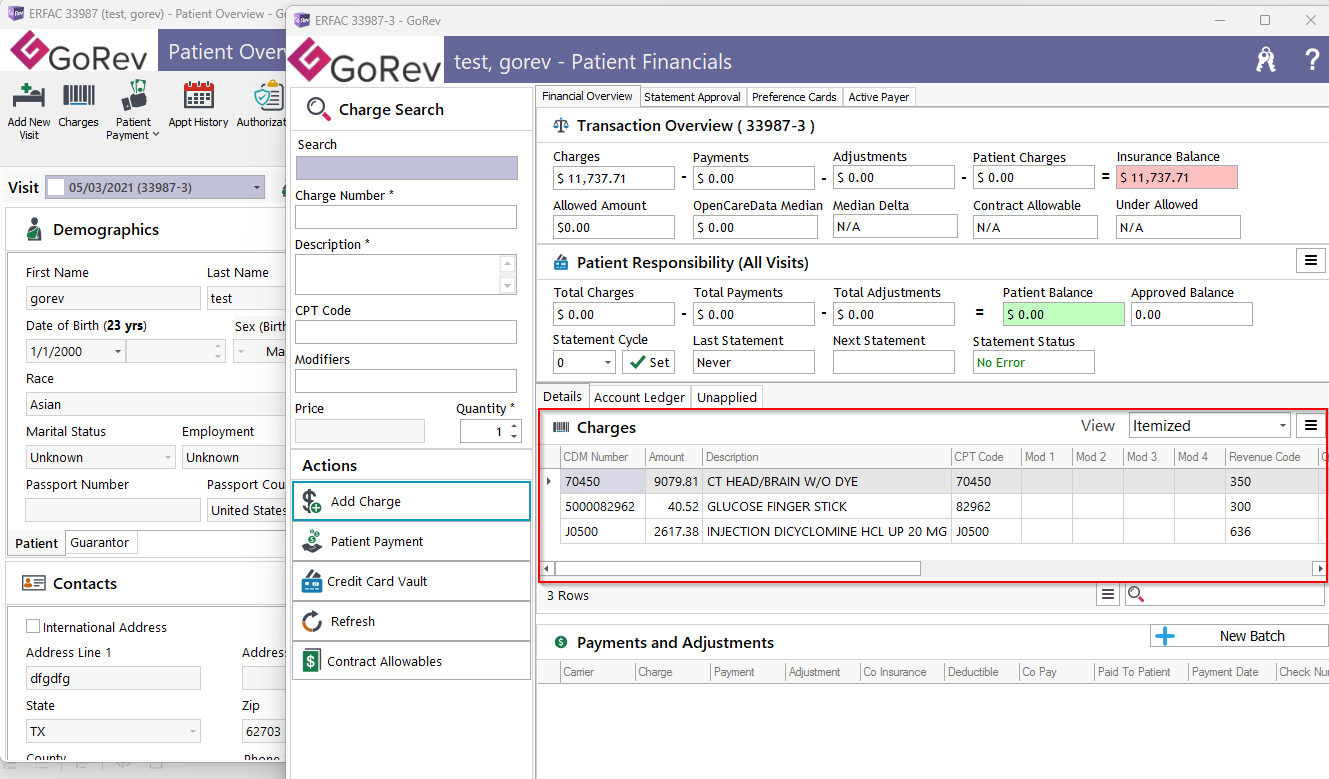The height and width of the screenshot is (779, 1329).
Task: Open the Credit Card Vault
Action: 411,581
